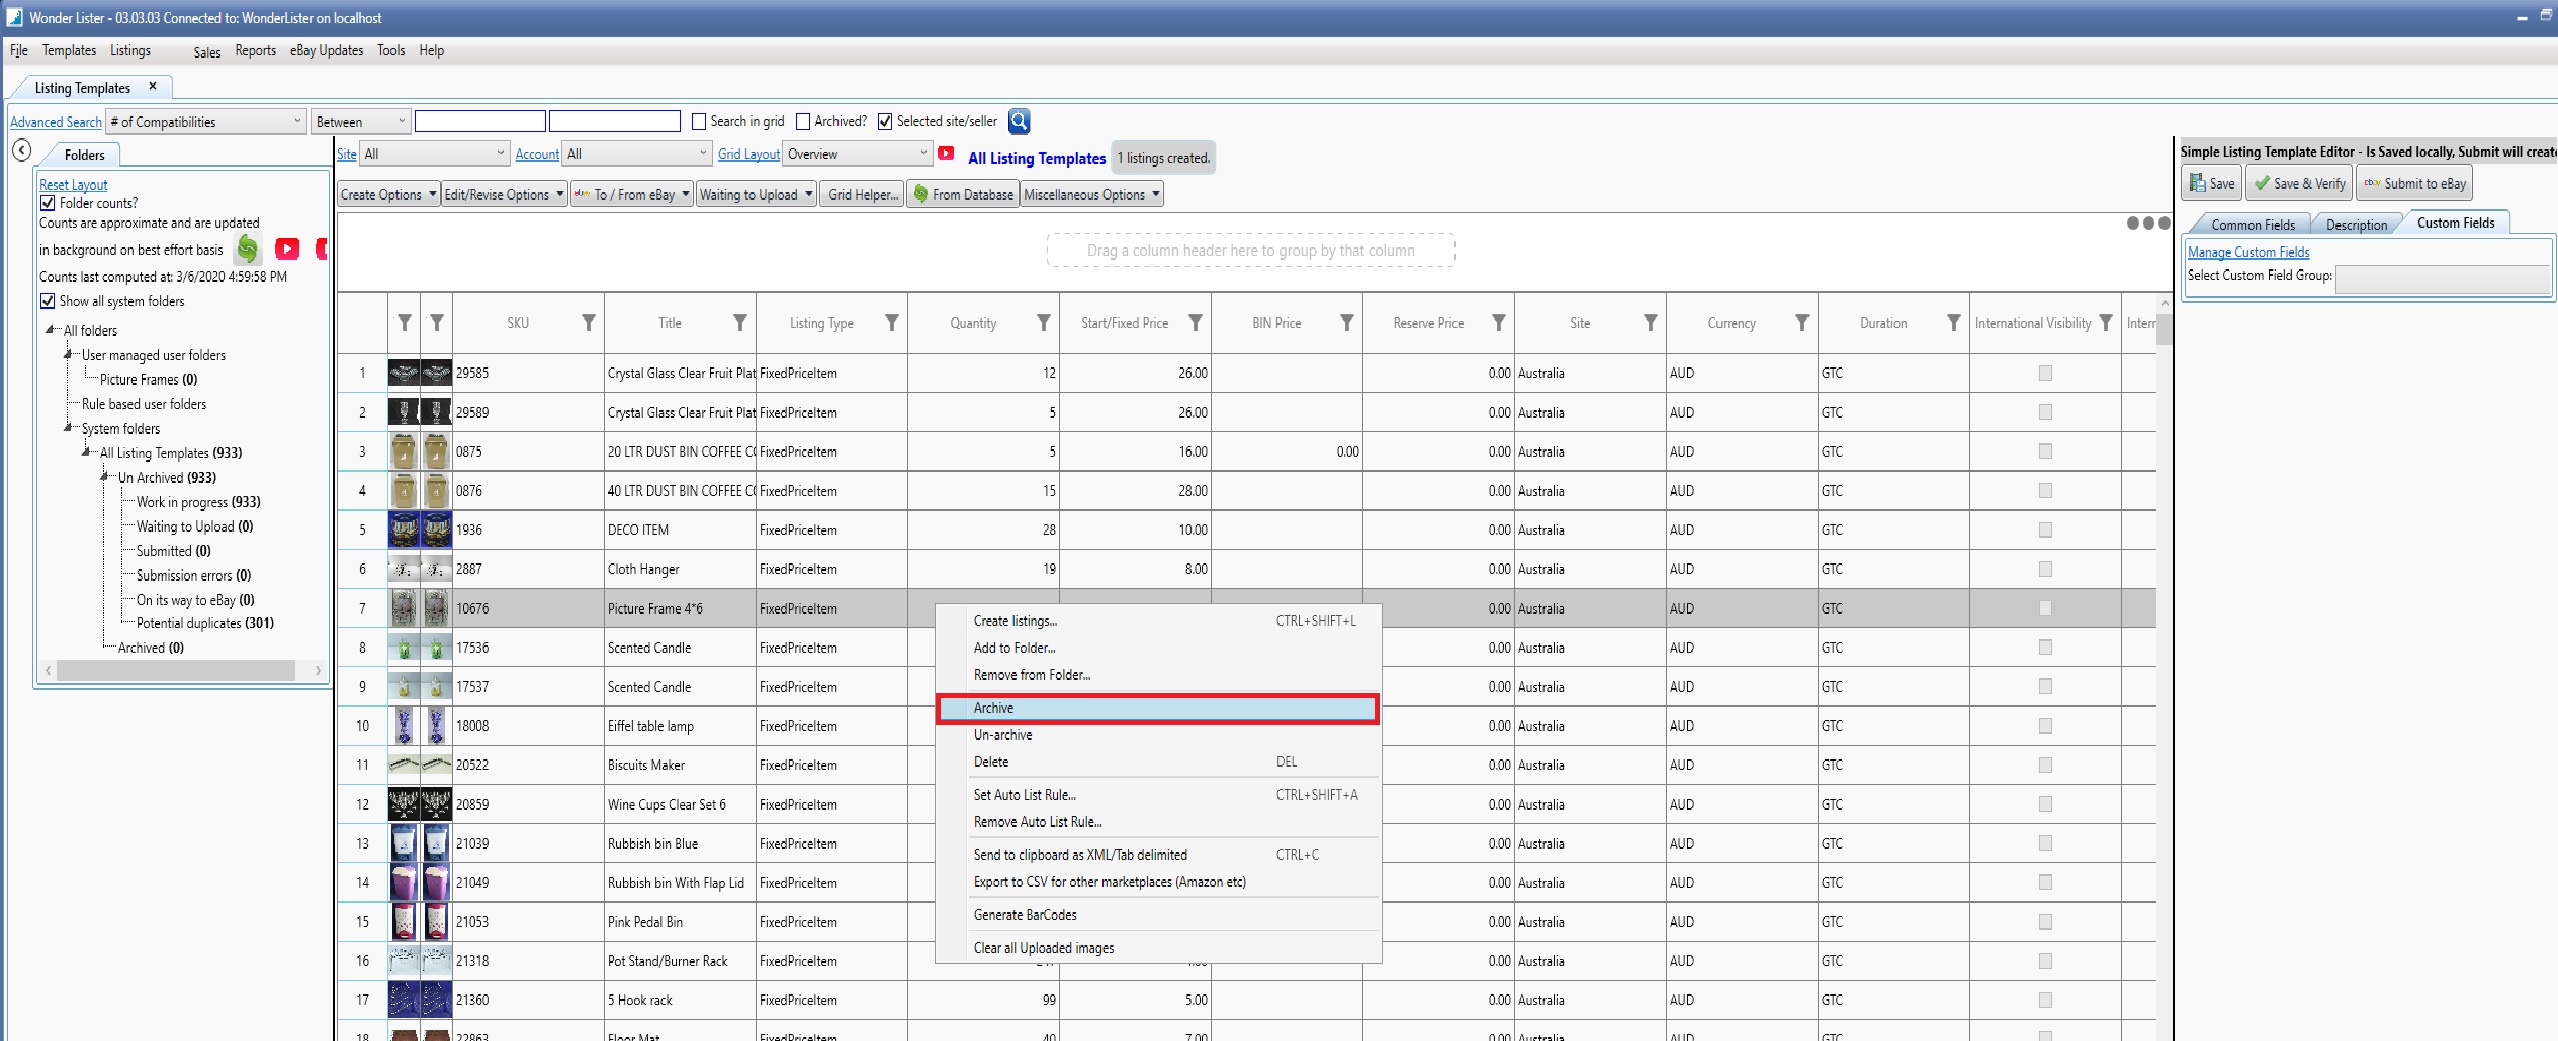
Task: Choose Generate BarCodes in the context menu
Action: (x=1158, y=915)
